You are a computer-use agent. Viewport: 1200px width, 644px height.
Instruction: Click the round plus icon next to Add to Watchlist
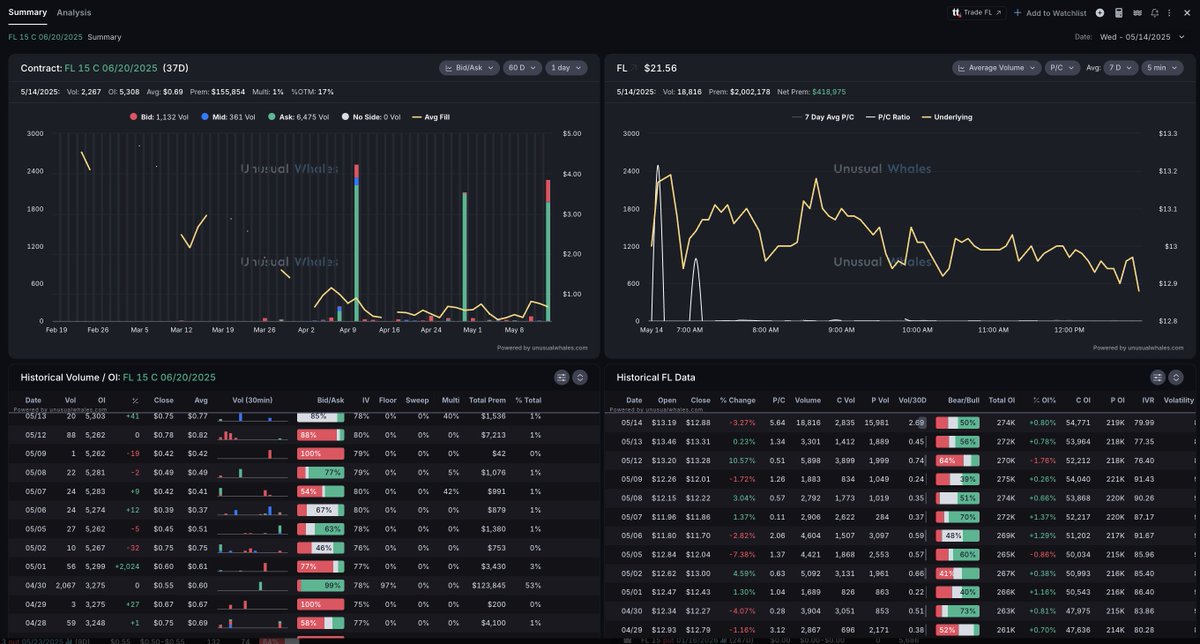(x=1100, y=13)
